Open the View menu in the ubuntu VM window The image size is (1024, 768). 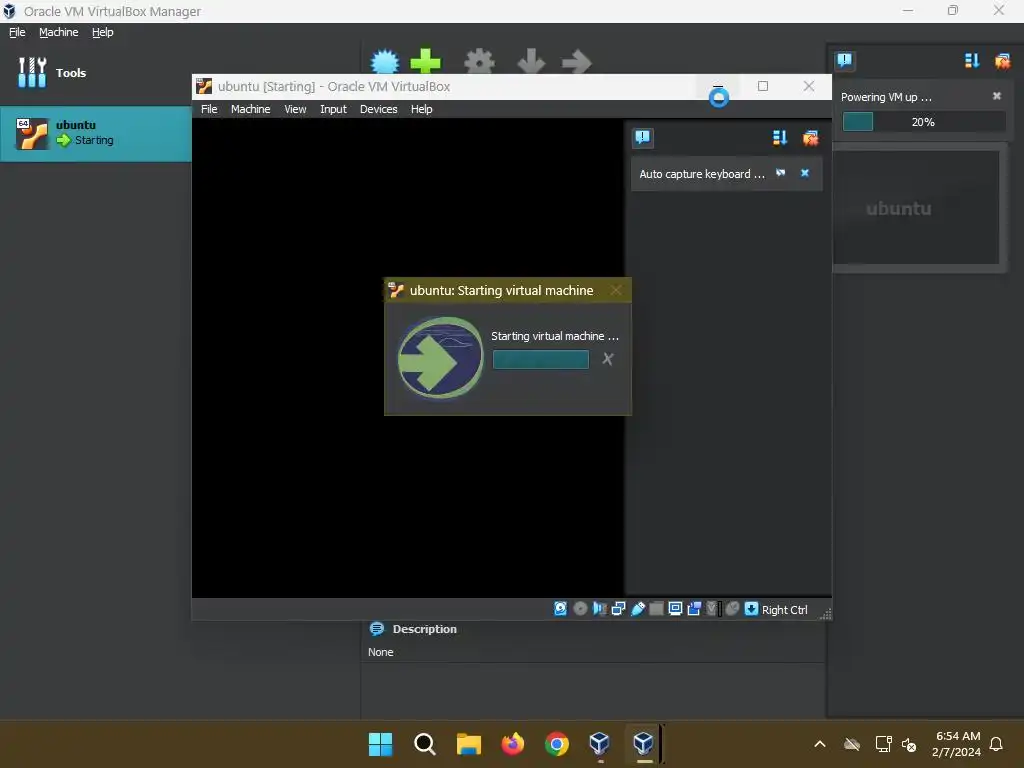[x=295, y=109]
